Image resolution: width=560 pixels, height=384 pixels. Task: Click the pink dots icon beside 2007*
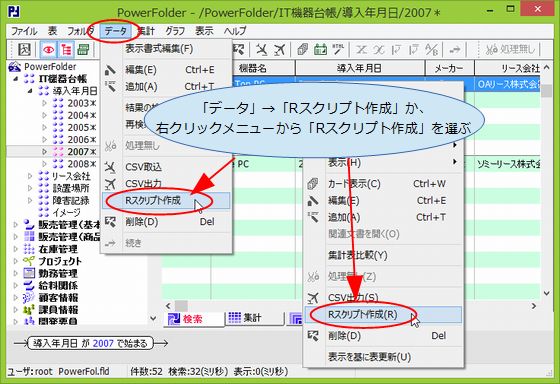point(58,151)
